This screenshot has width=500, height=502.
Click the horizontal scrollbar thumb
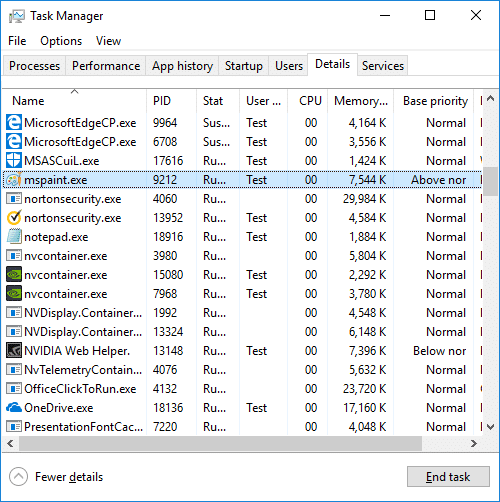point(220,443)
